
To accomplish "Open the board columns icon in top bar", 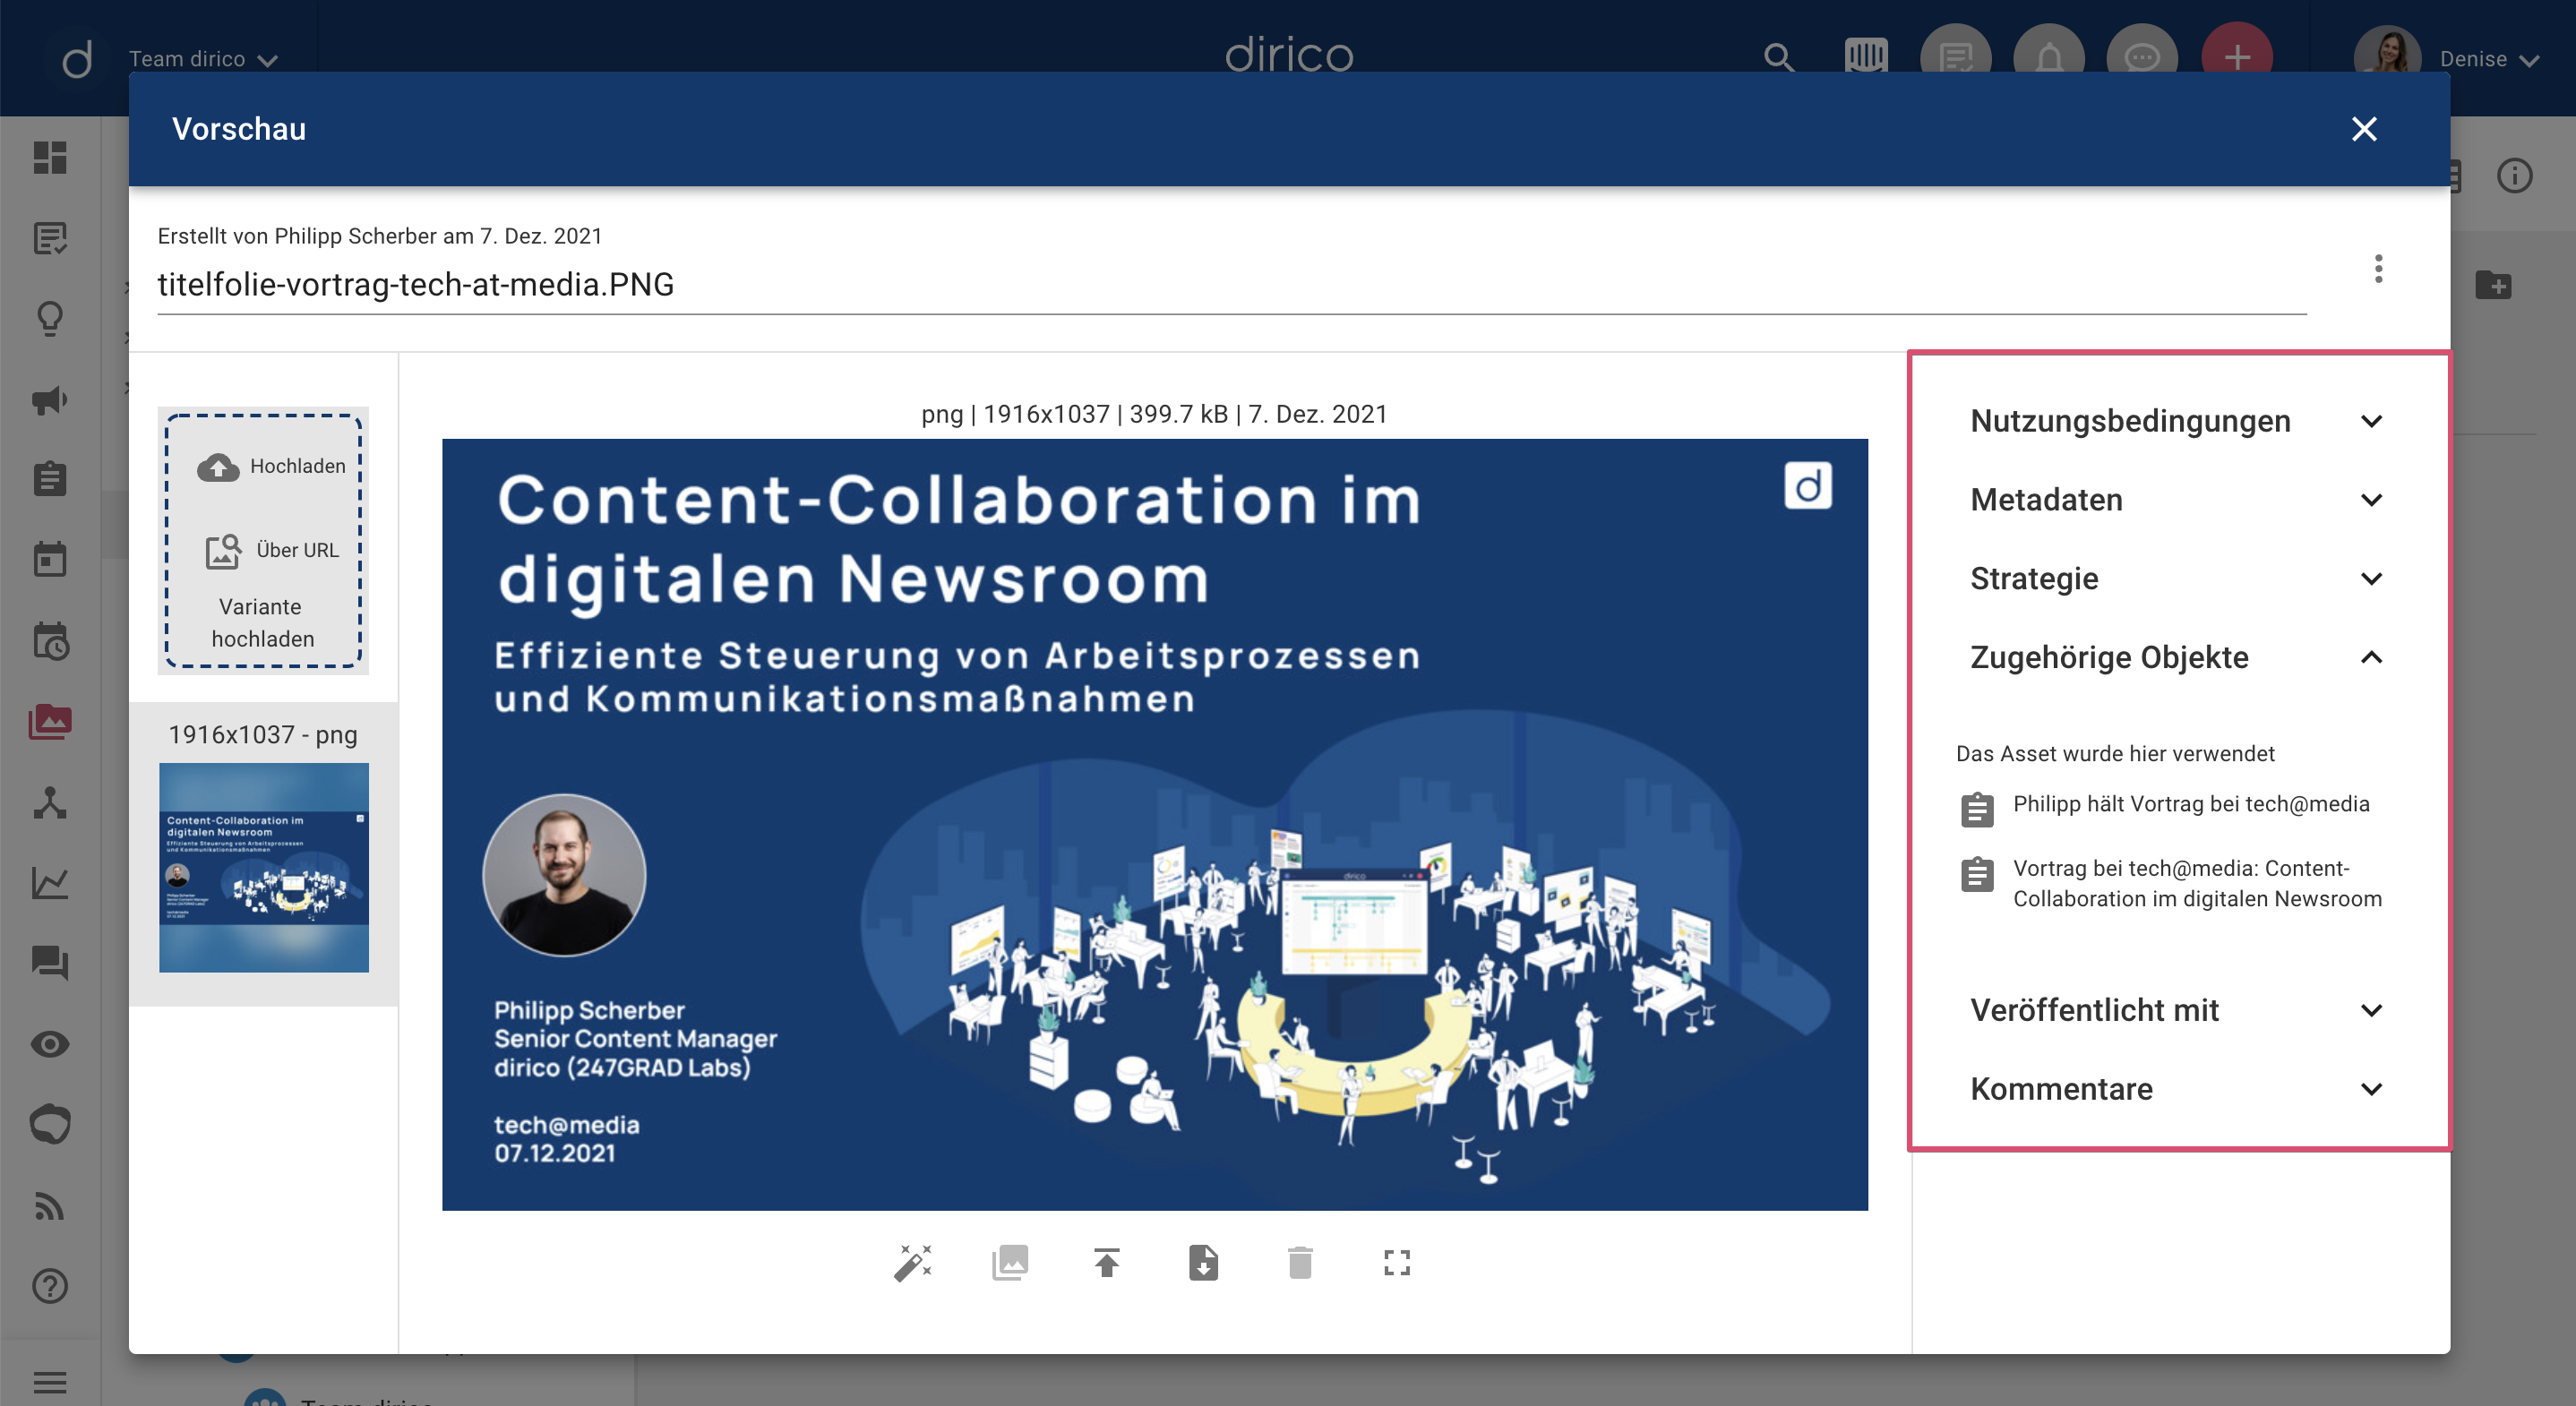I will pyautogui.click(x=1866, y=56).
